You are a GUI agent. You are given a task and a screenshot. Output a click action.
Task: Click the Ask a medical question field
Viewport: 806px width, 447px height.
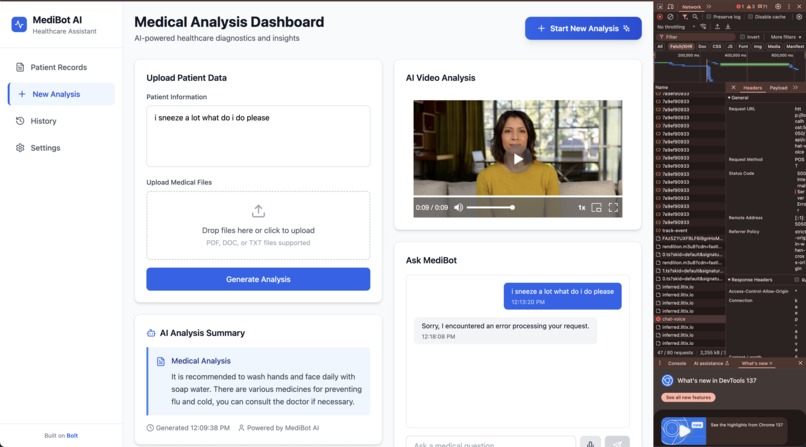point(491,443)
